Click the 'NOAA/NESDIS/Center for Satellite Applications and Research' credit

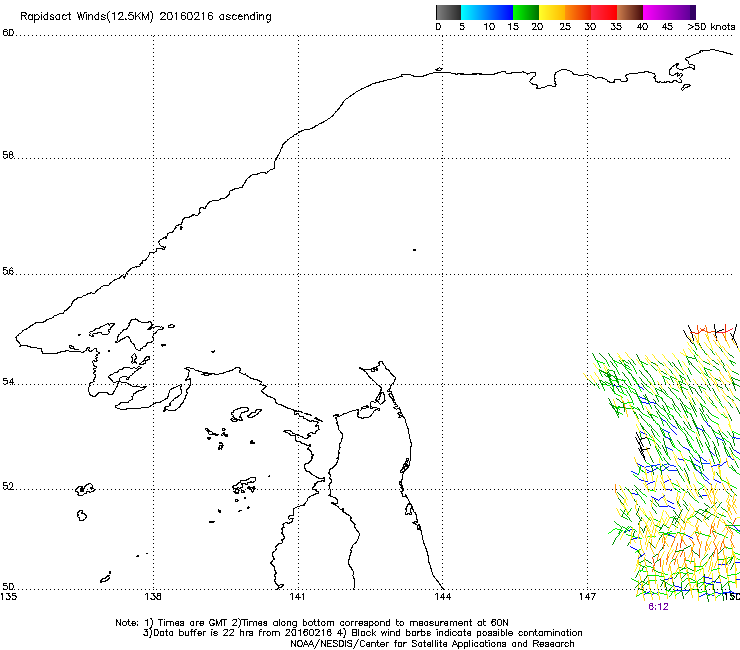pyautogui.click(x=432, y=644)
